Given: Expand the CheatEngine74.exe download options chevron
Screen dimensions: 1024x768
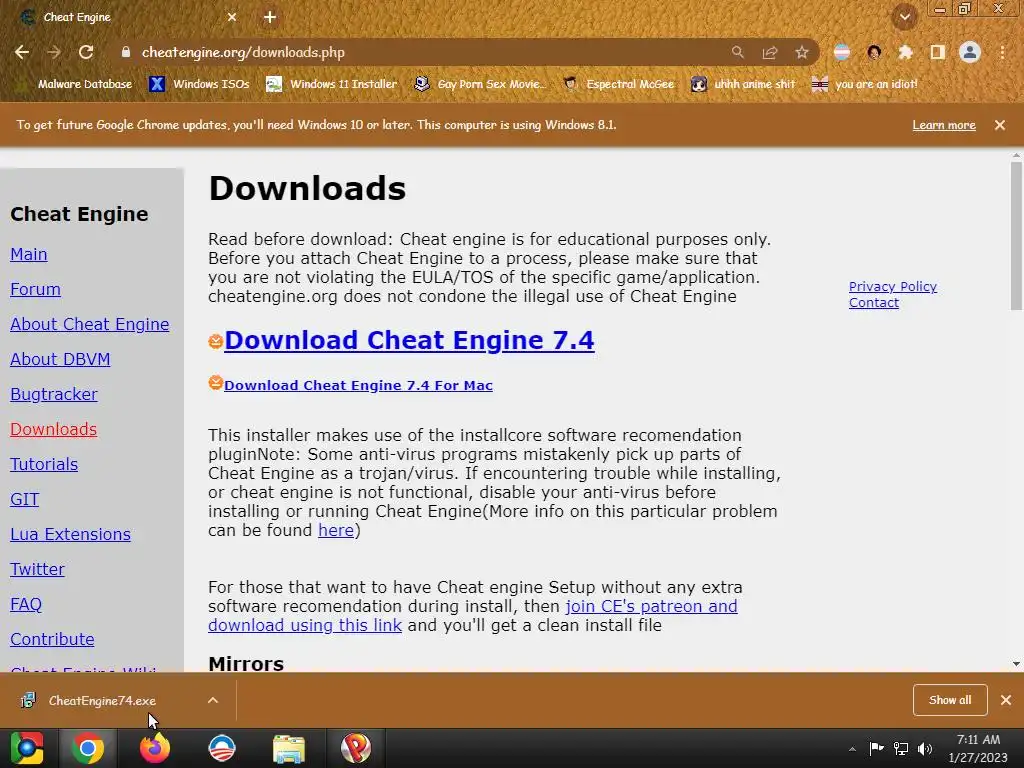Looking at the screenshot, I should coord(213,701).
